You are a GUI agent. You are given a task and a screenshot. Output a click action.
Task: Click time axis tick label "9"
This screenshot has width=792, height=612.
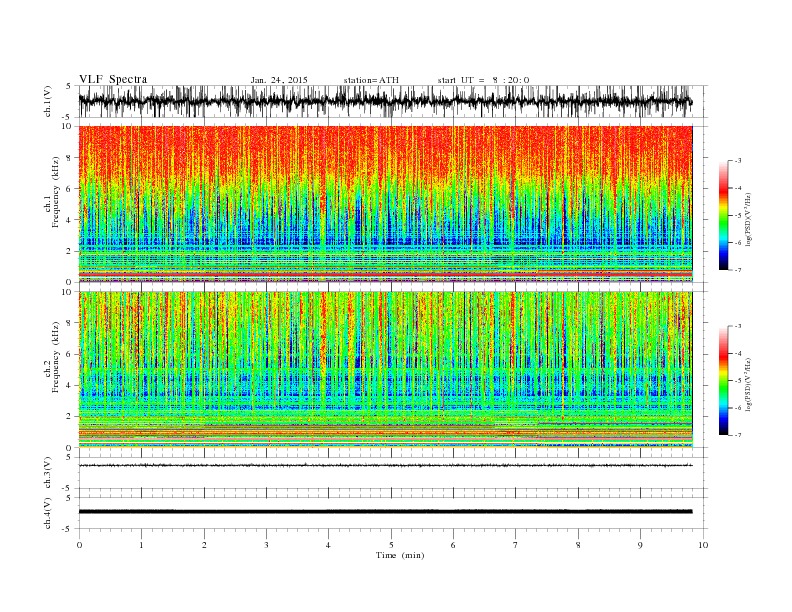point(640,545)
